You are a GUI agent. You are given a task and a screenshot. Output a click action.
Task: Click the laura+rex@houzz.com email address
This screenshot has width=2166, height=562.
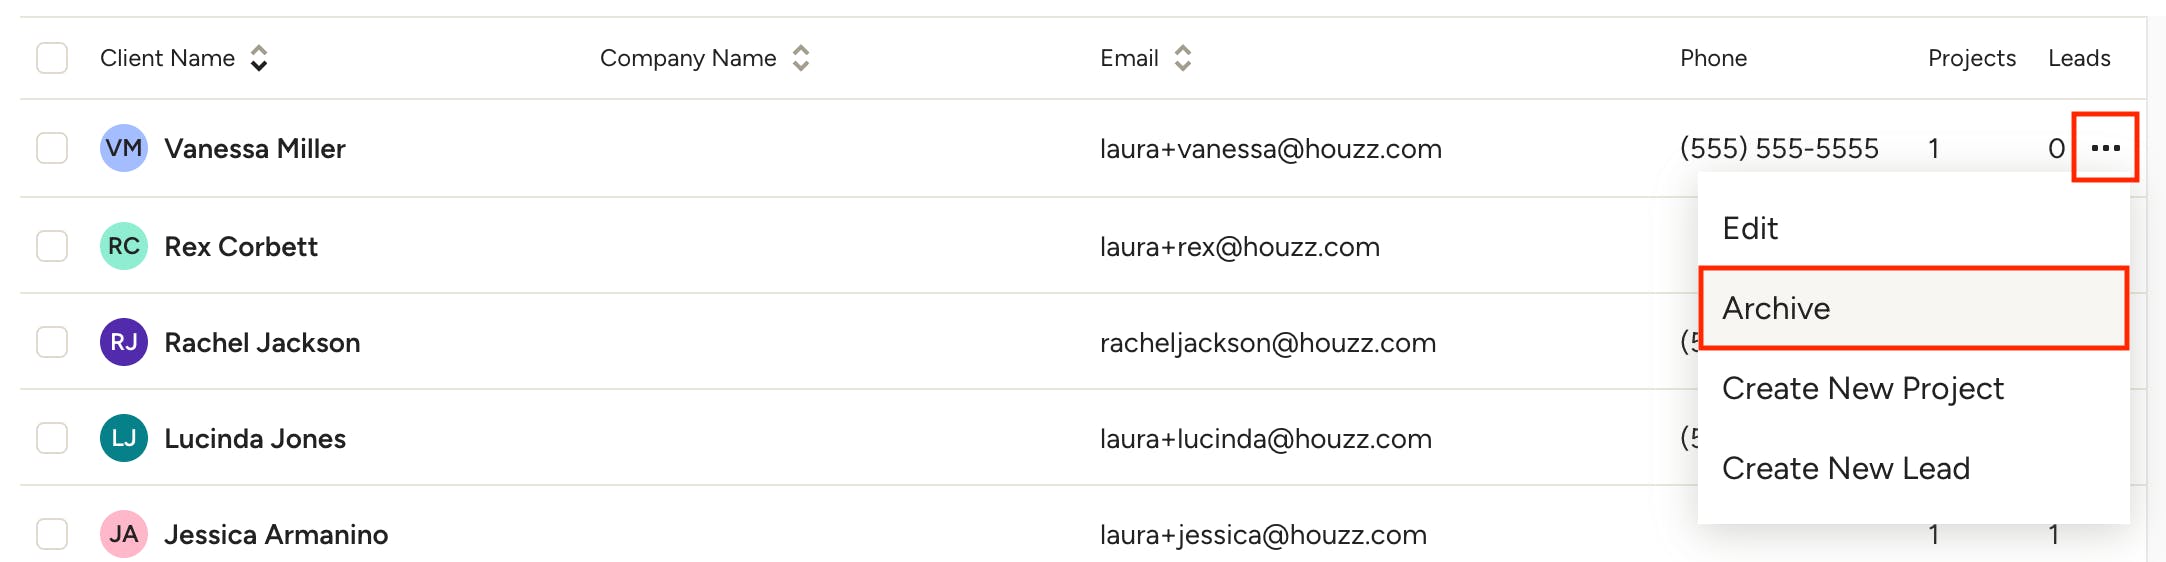pos(1239,247)
